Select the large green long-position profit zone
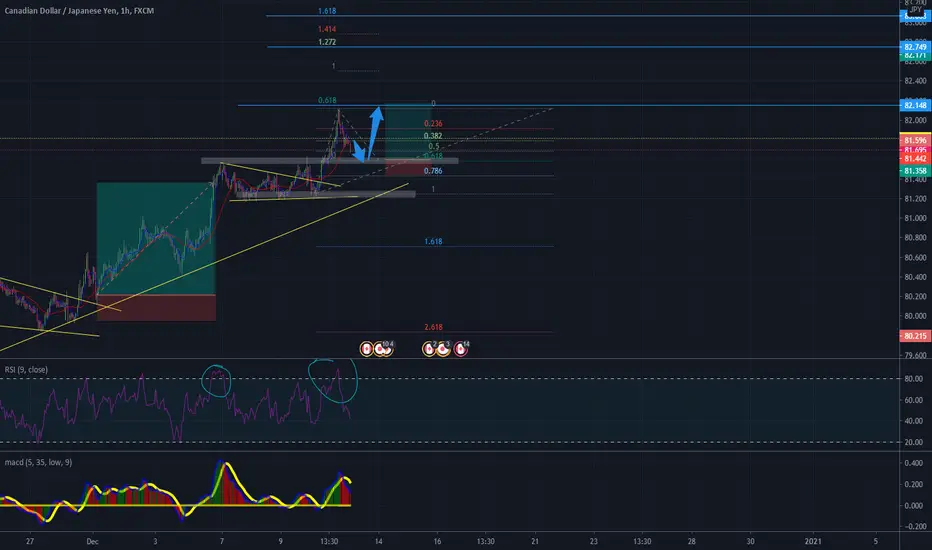Screen dimensions: 932x550 (x=156, y=238)
